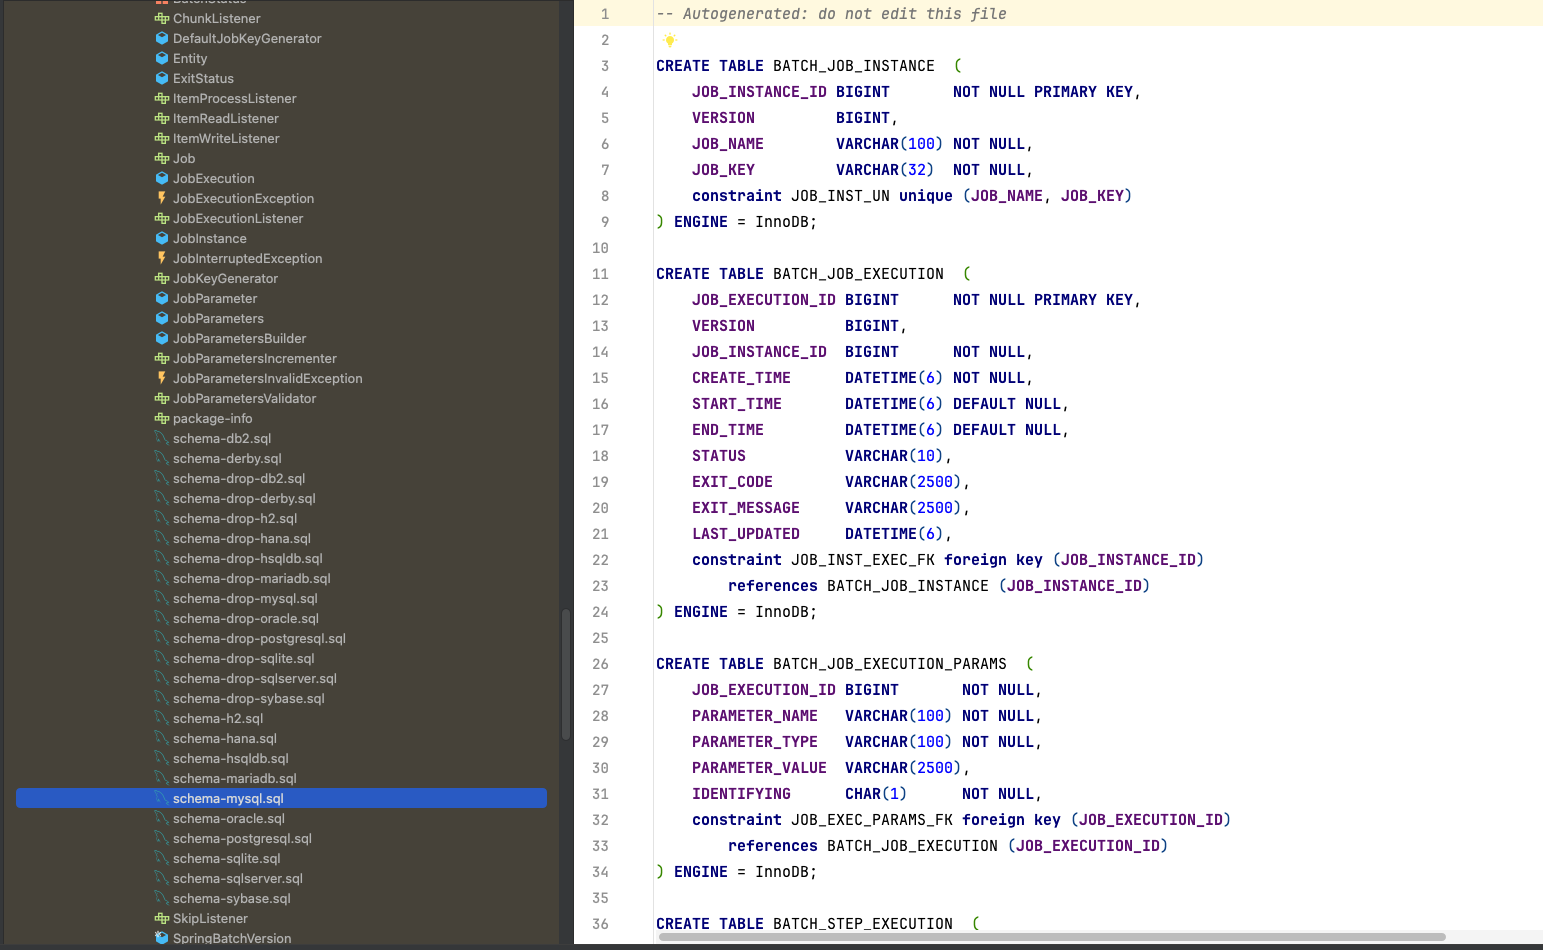
Task: Open schema-mariadb.sql from the tree
Action: pos(235,778)
